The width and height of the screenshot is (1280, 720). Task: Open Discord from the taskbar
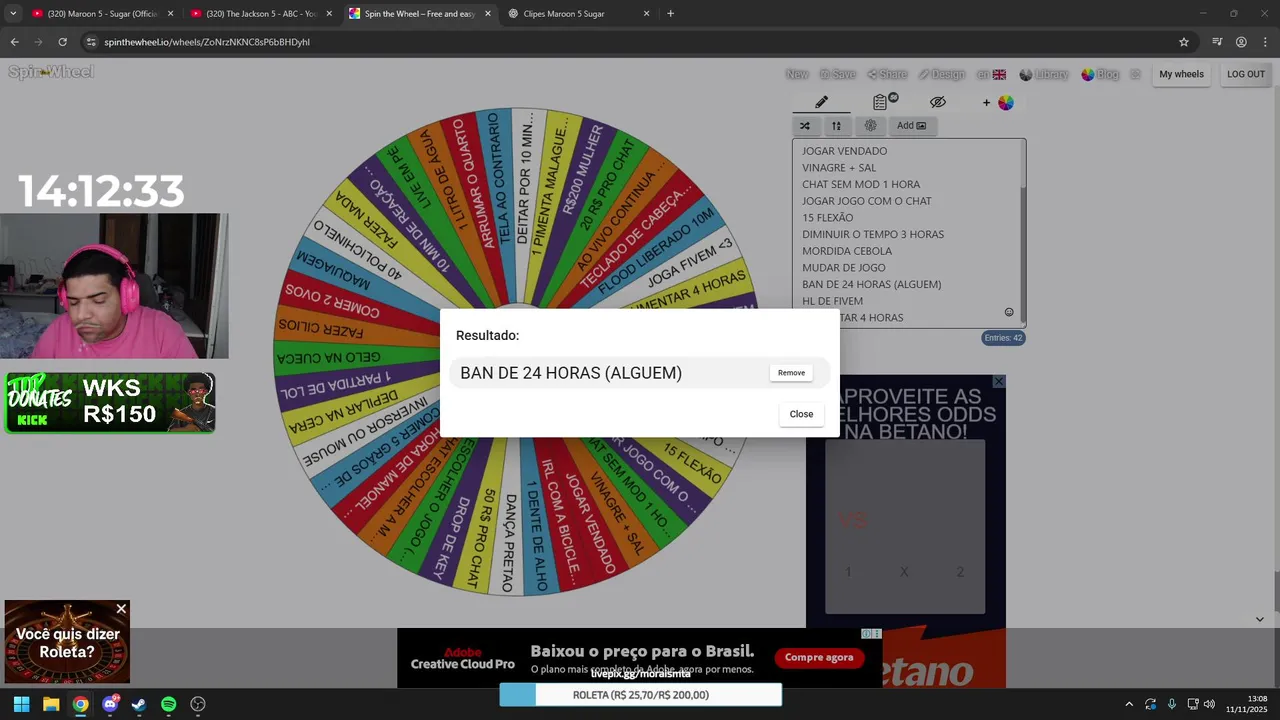coord(110,704)
